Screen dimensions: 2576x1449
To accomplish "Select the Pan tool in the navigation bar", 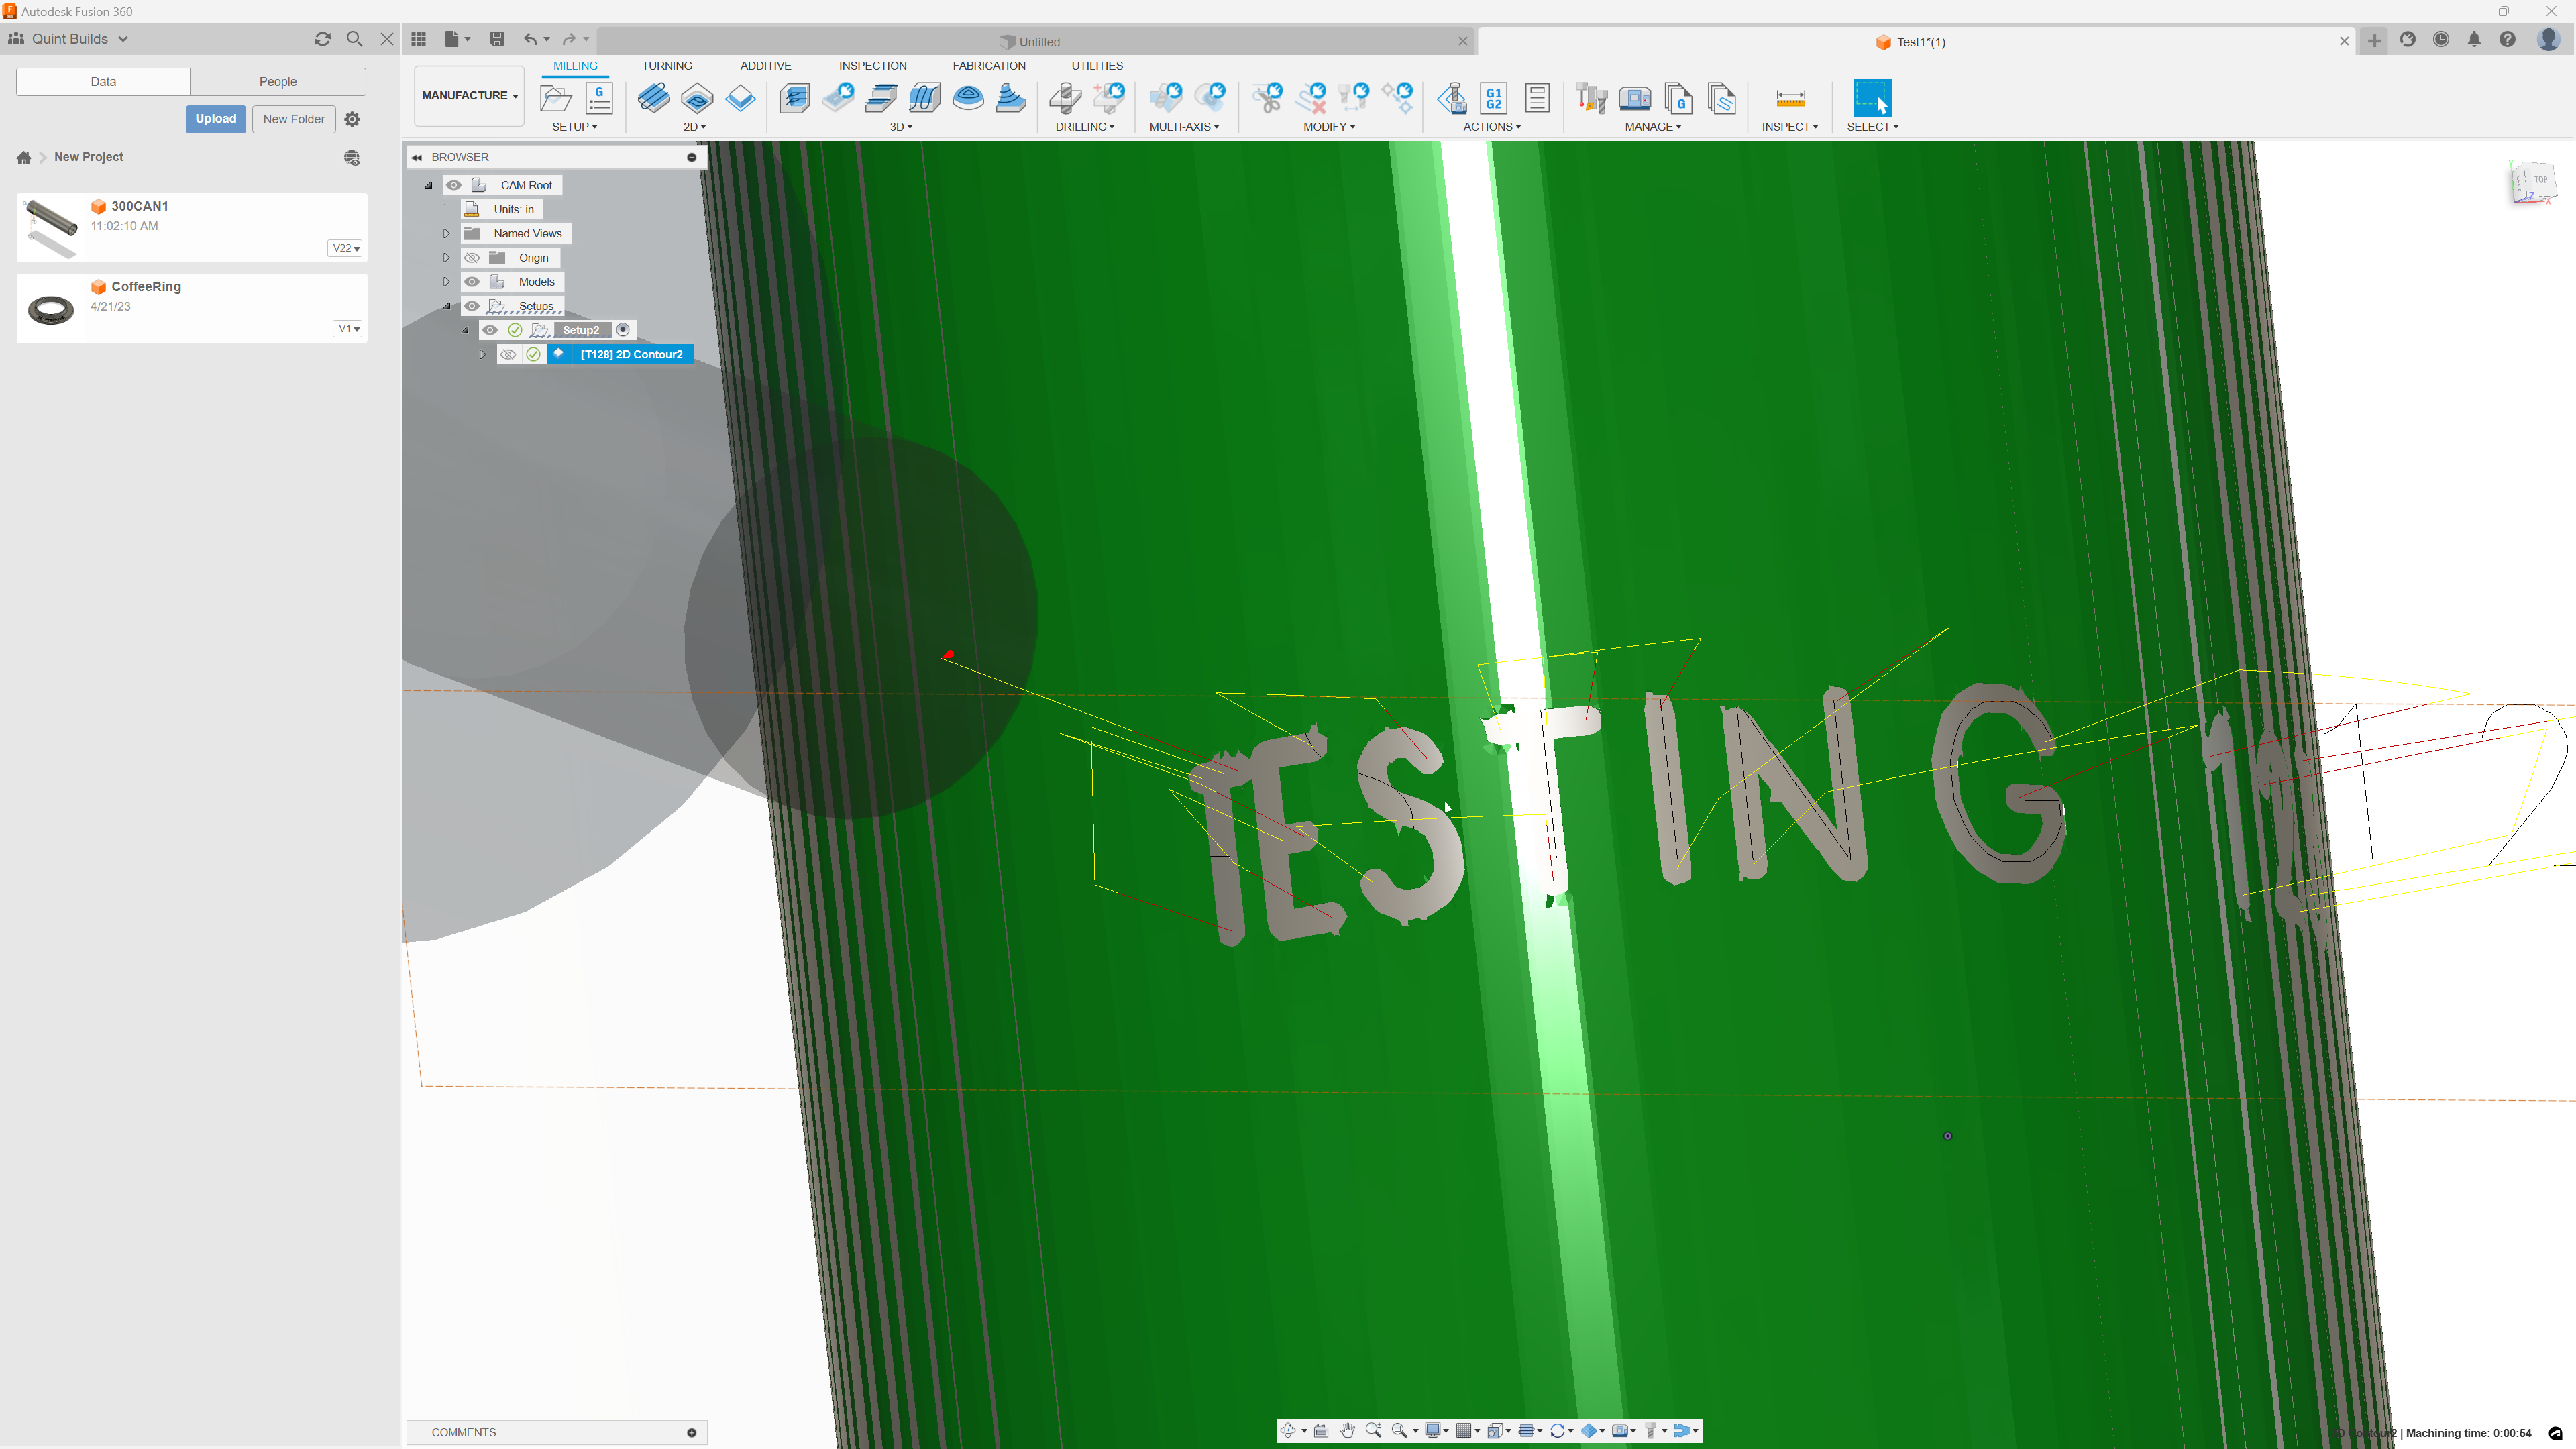I will 1347,1430.
